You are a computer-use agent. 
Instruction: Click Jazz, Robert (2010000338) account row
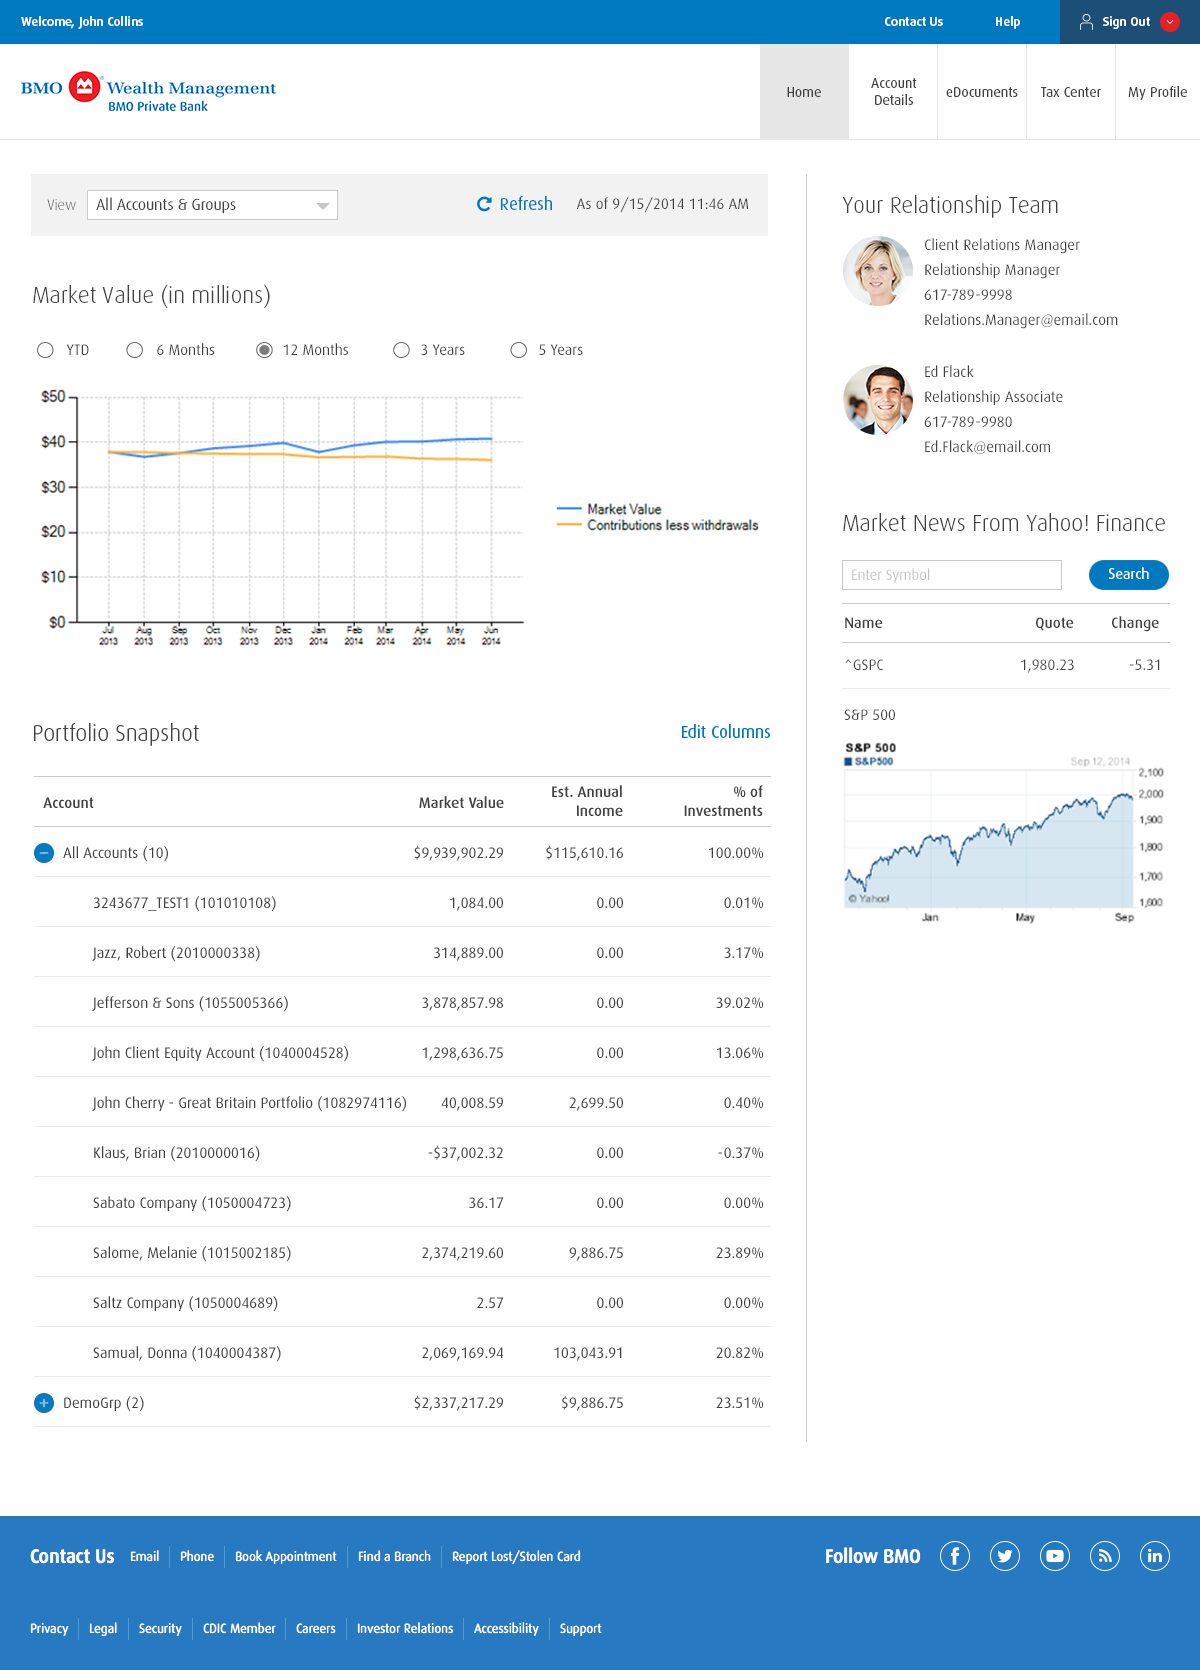[402, 953]
